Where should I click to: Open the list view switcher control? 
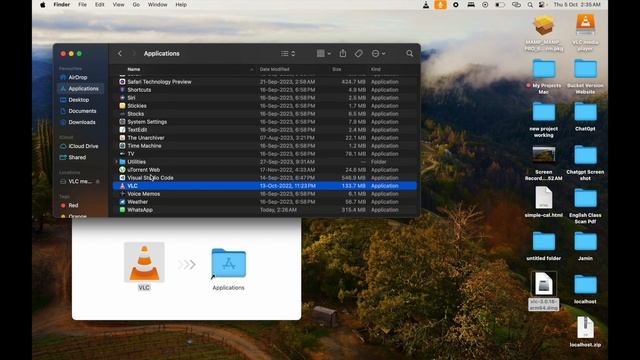click(288, 53)
